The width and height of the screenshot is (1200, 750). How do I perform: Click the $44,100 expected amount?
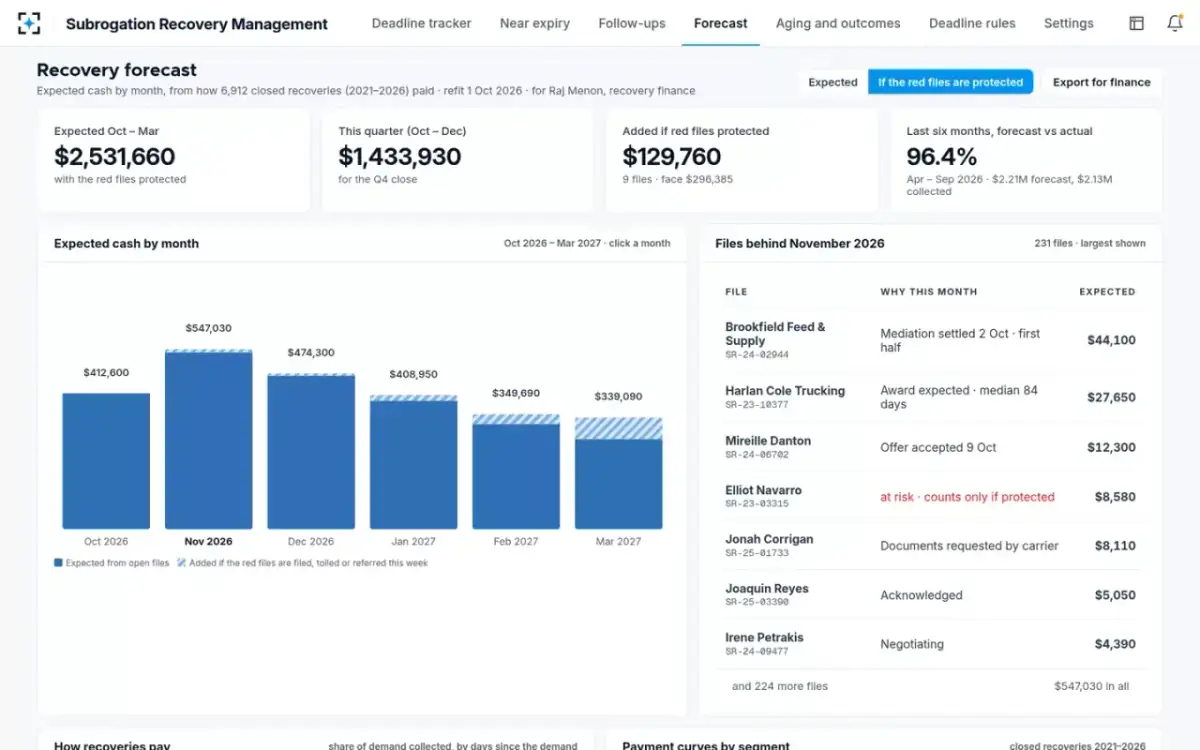[x=1111, y=340]
